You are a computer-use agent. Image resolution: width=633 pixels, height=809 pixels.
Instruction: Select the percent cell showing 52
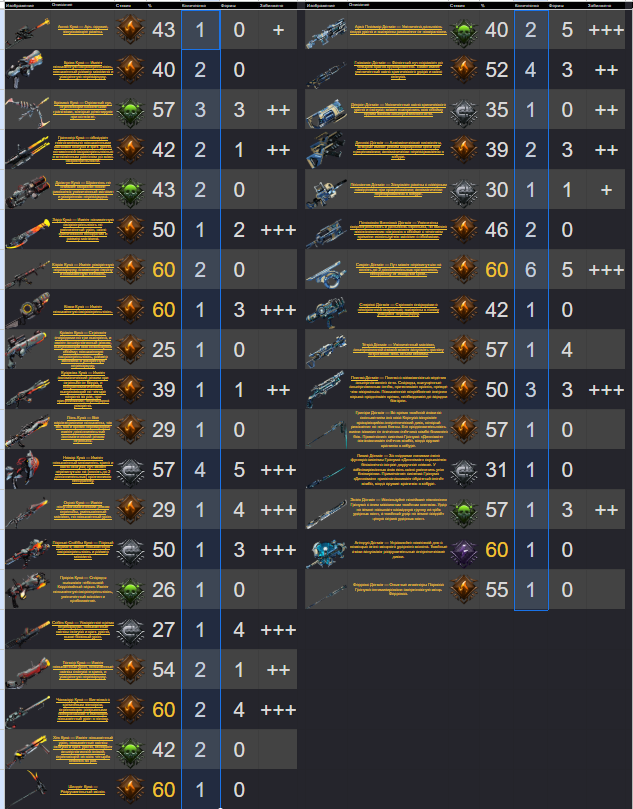coord(497,70)
